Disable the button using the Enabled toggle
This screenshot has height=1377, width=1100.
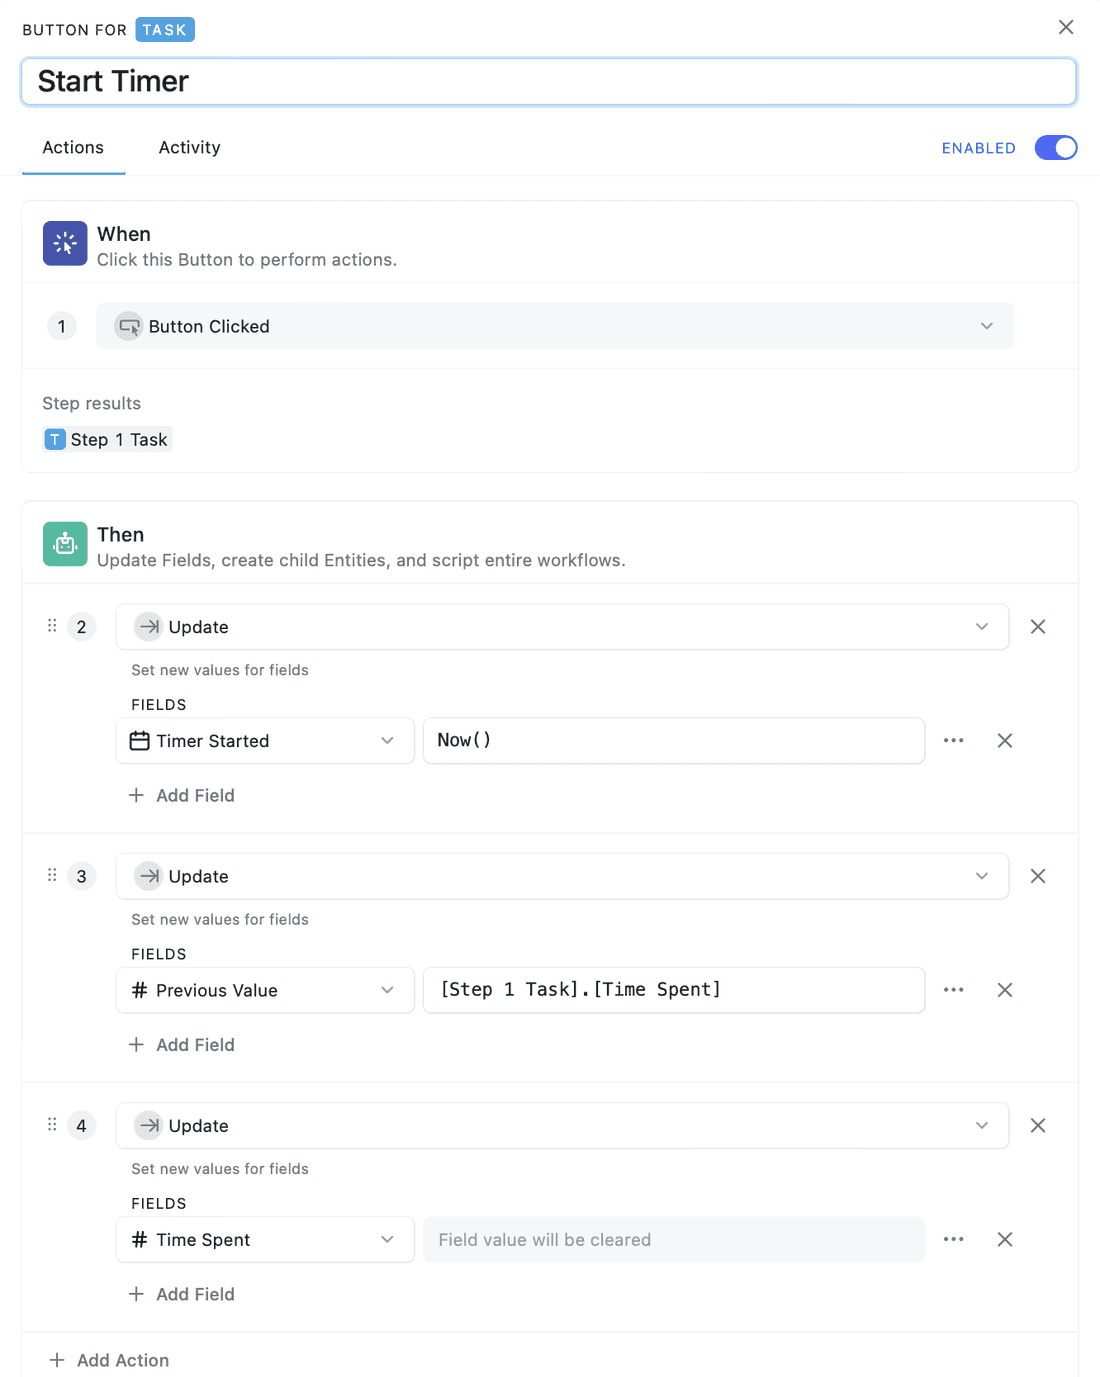tap(1055, 148)
